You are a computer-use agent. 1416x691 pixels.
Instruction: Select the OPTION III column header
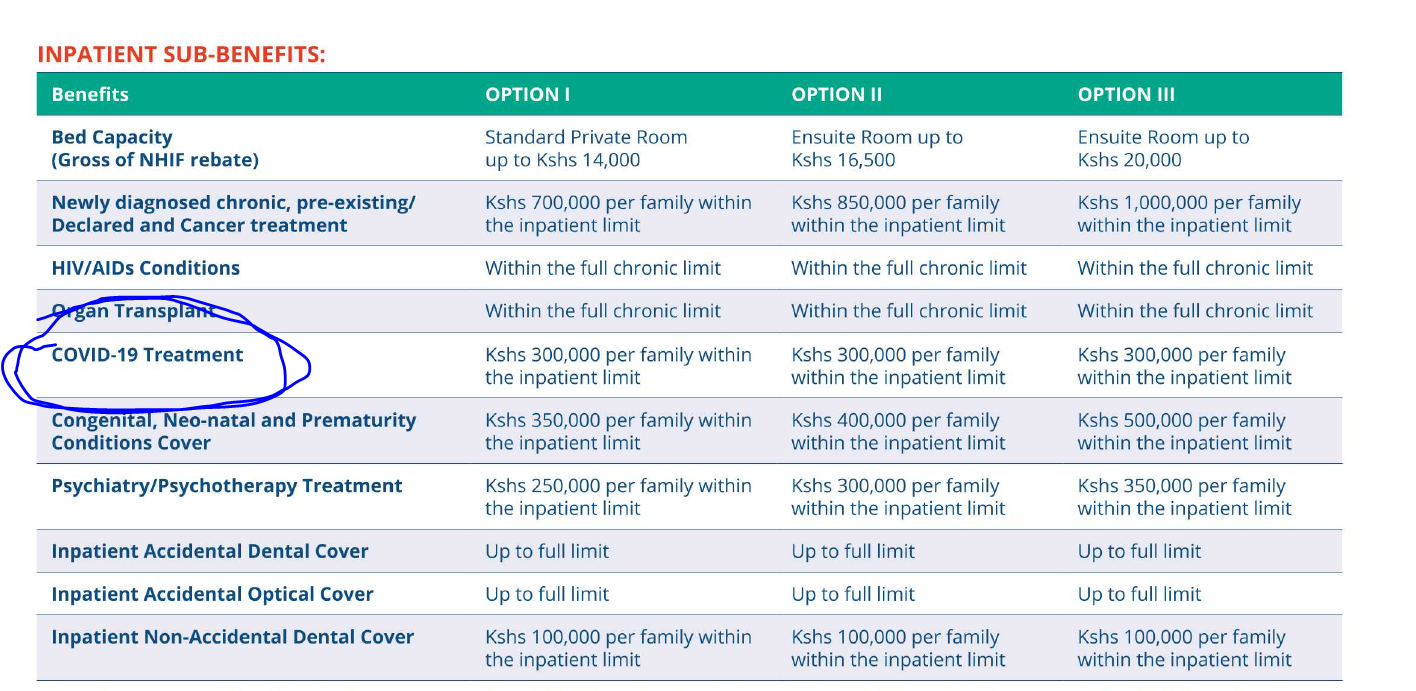click(x=1126, y=95)
